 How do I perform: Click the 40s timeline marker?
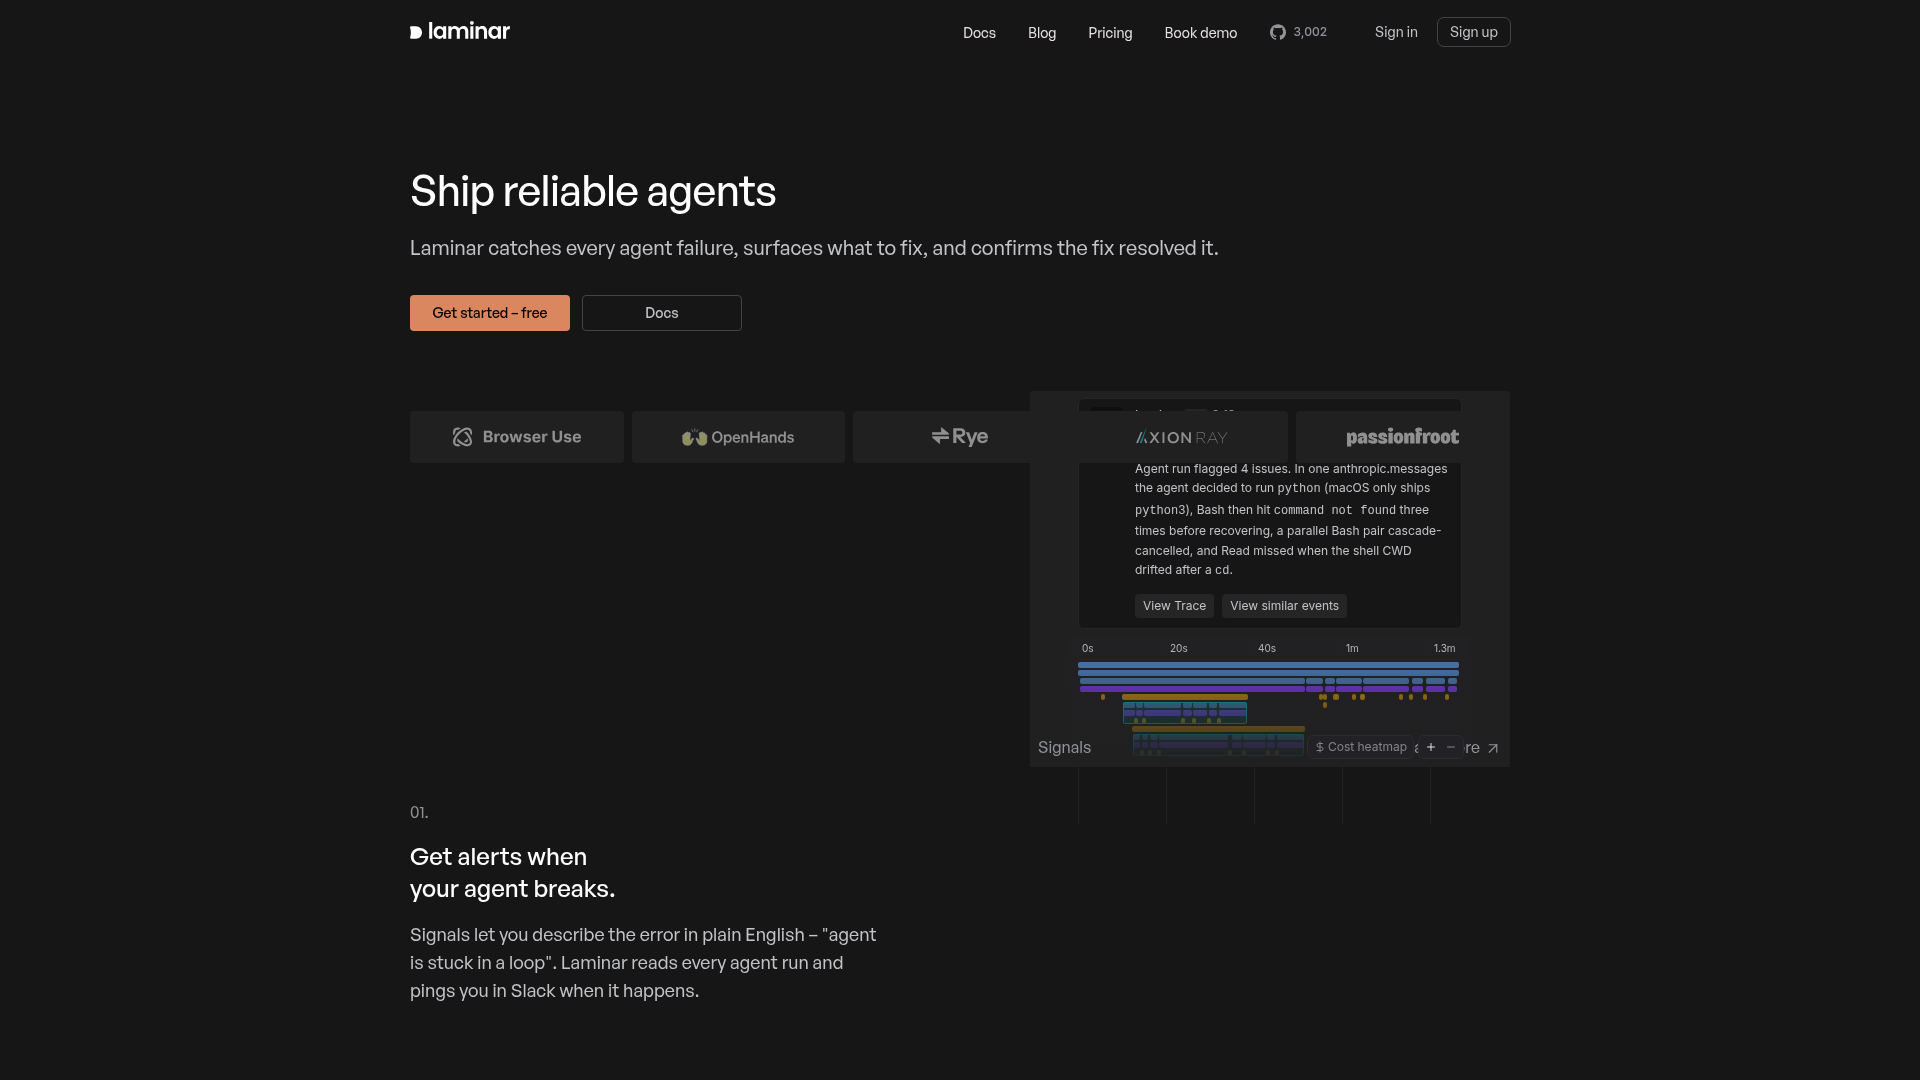(x=1267, y=648)
